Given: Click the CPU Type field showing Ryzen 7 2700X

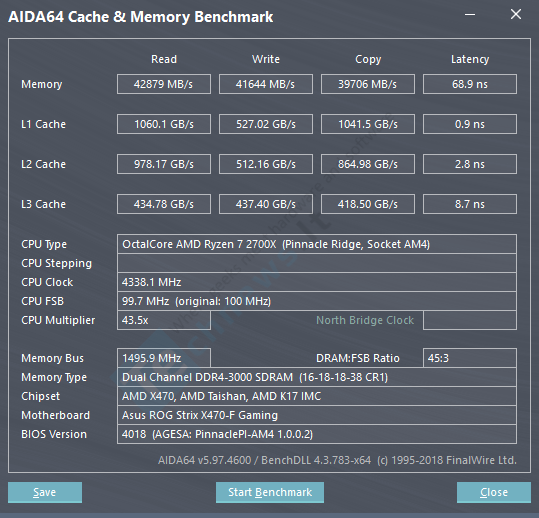Looking at the screenshot, I should tap(317, 244).
